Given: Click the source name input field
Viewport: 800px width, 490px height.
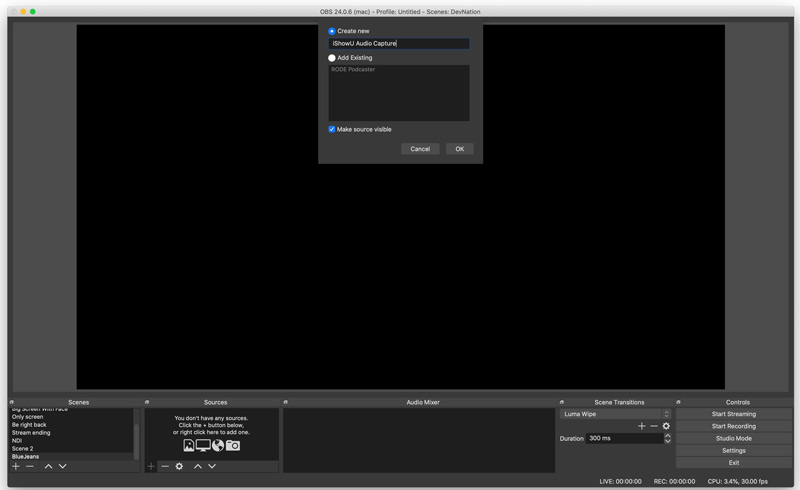Looking at the screenshot, I should 398,43.
